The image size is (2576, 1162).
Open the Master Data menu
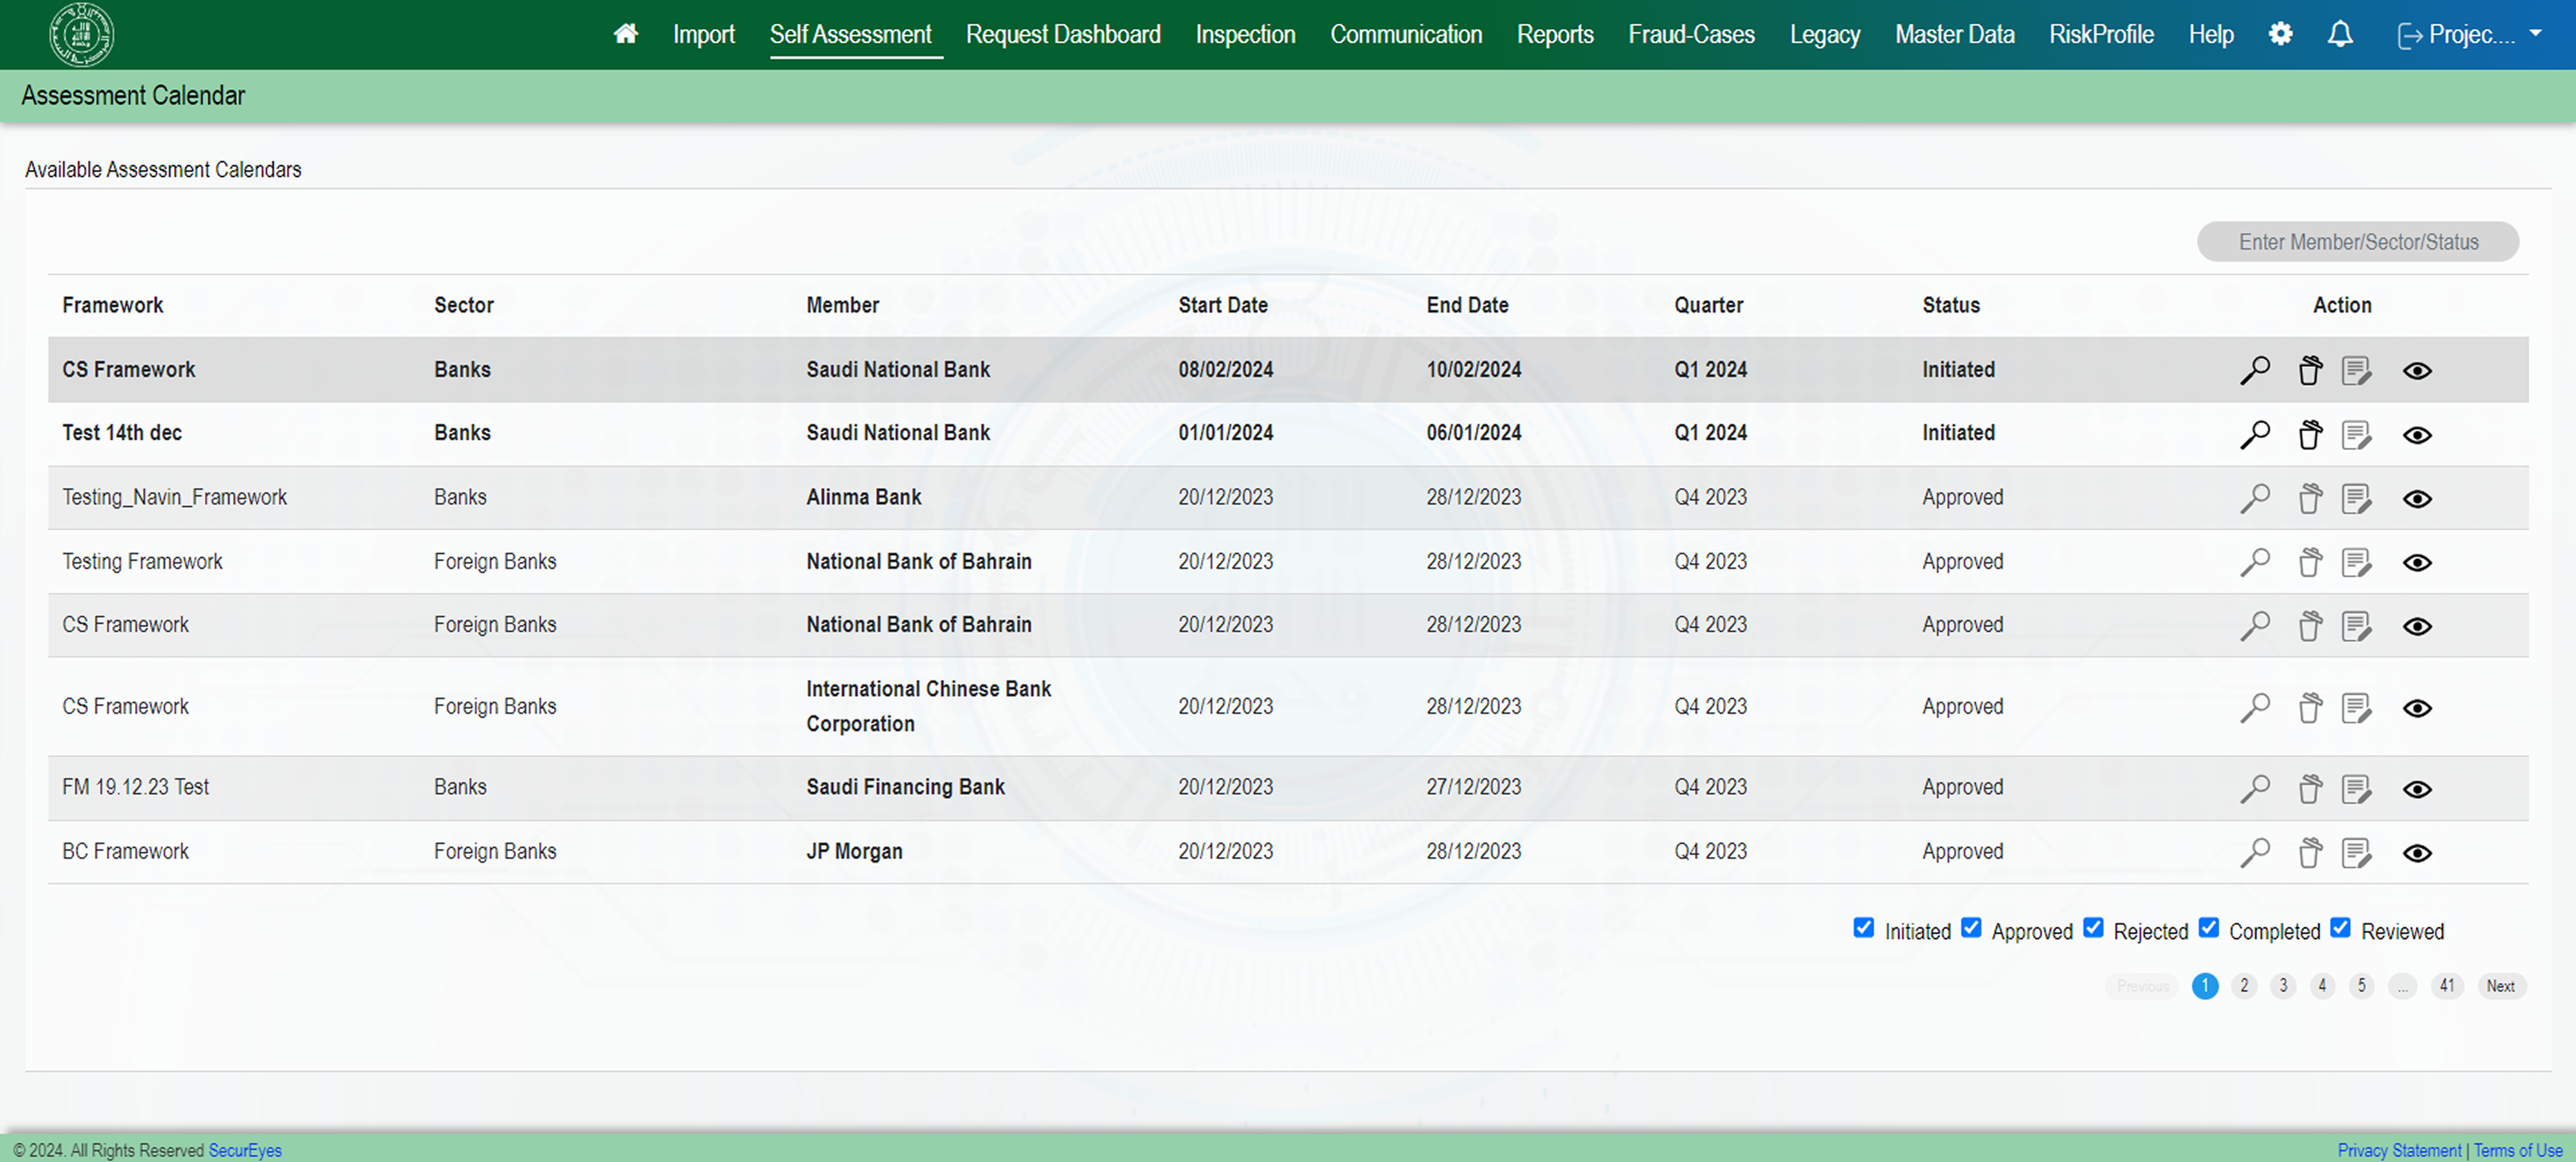[x=1954, y=34]
